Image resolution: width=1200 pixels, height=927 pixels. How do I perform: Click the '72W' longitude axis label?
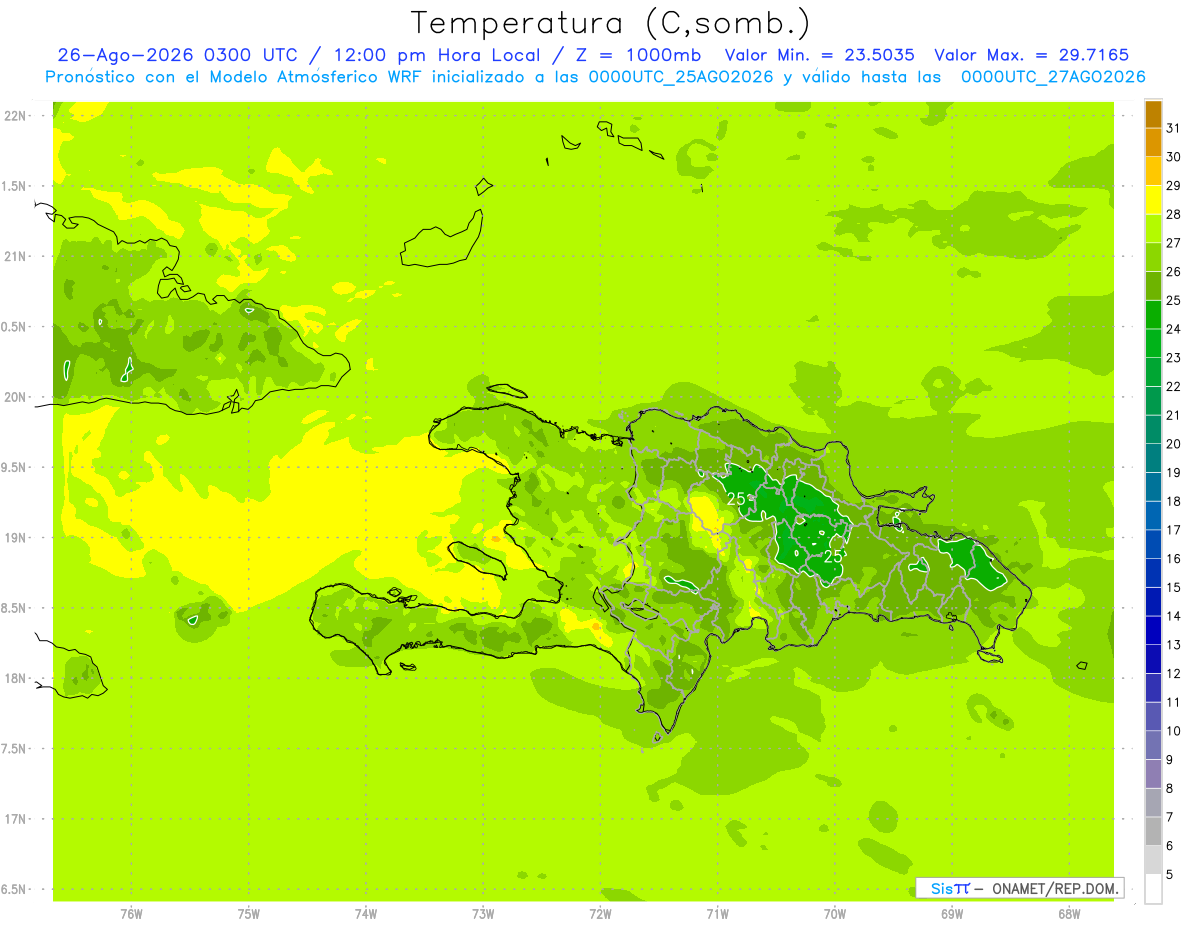coord(600,913)
